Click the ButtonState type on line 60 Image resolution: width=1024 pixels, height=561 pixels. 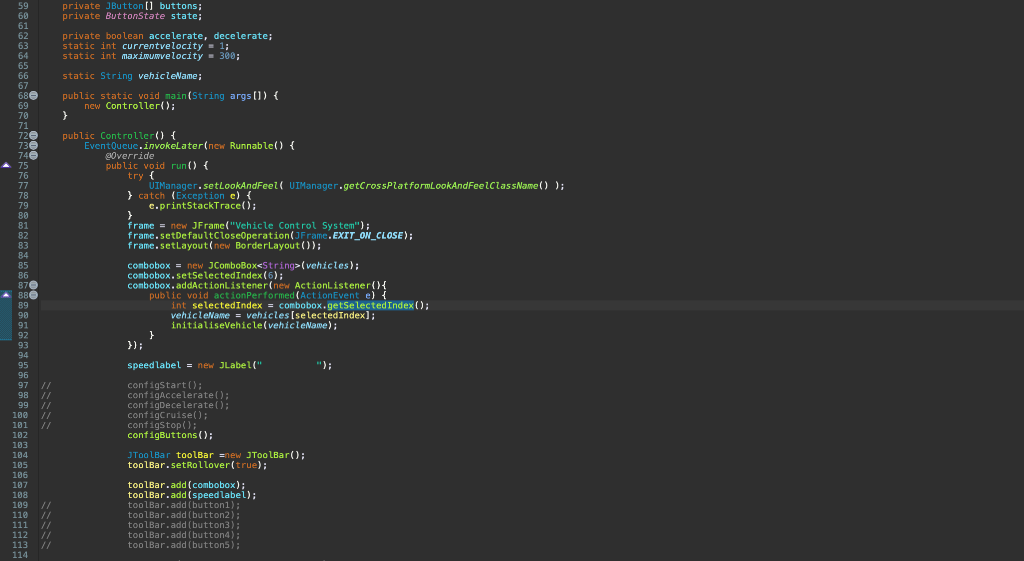135,16
